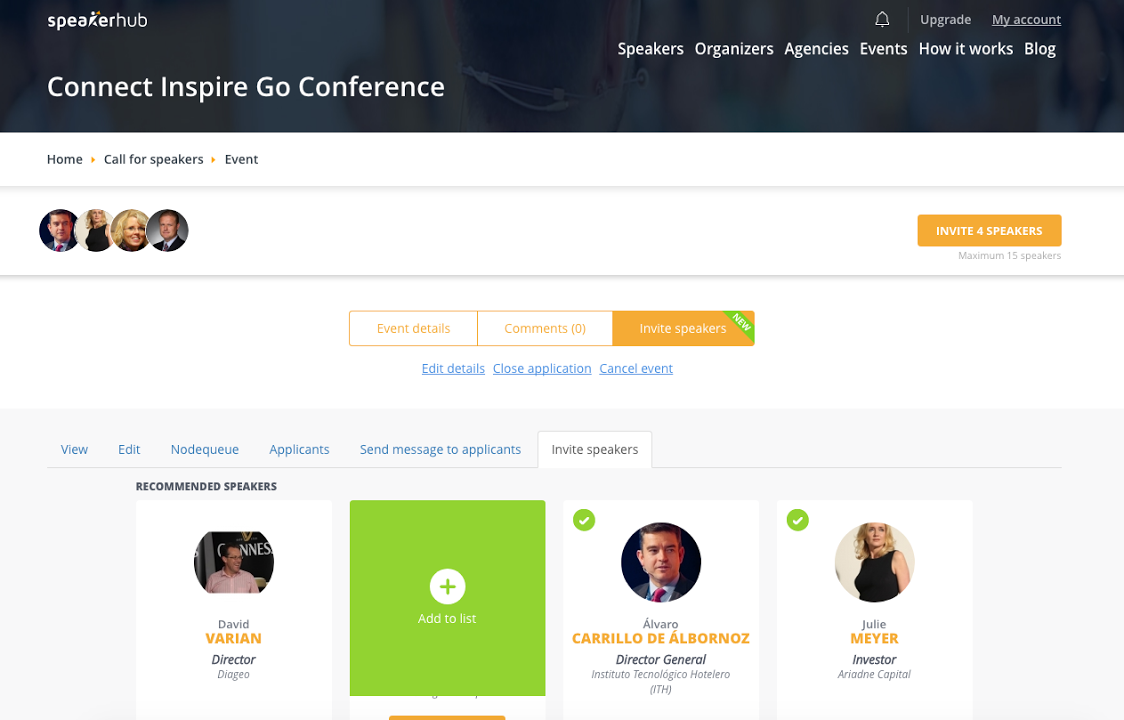Open Julie Meyer's profile photo
The width and height of the screenshot is (1124, 720).
click(874, 563)
